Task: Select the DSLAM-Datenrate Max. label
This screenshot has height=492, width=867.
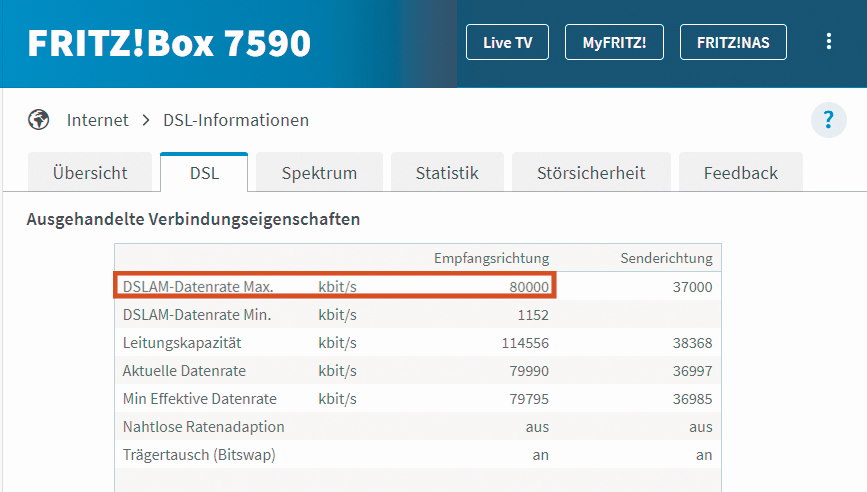Action: click(198, 287)
